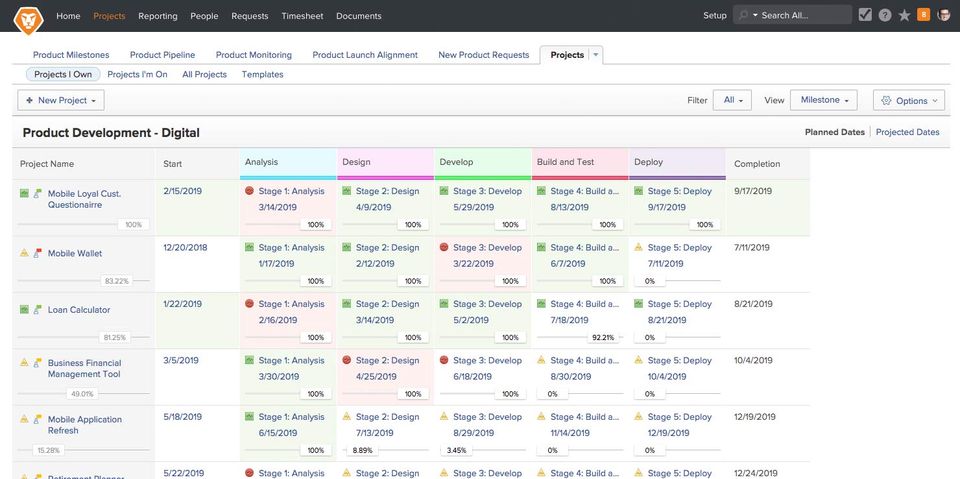The height and width of the screenshot is (479, 960).
Task: Open Loan Calculator project link
Action: click(79, 309)
